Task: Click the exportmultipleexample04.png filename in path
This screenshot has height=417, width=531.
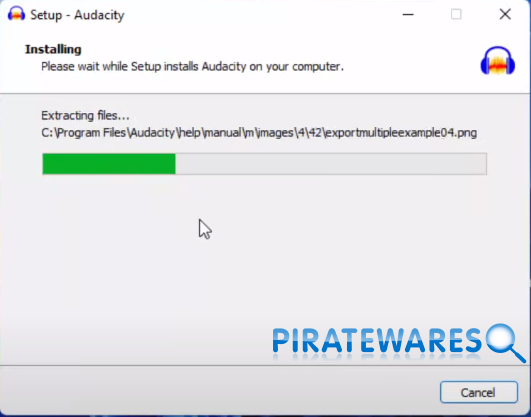Action: click(x=402, y=133)
